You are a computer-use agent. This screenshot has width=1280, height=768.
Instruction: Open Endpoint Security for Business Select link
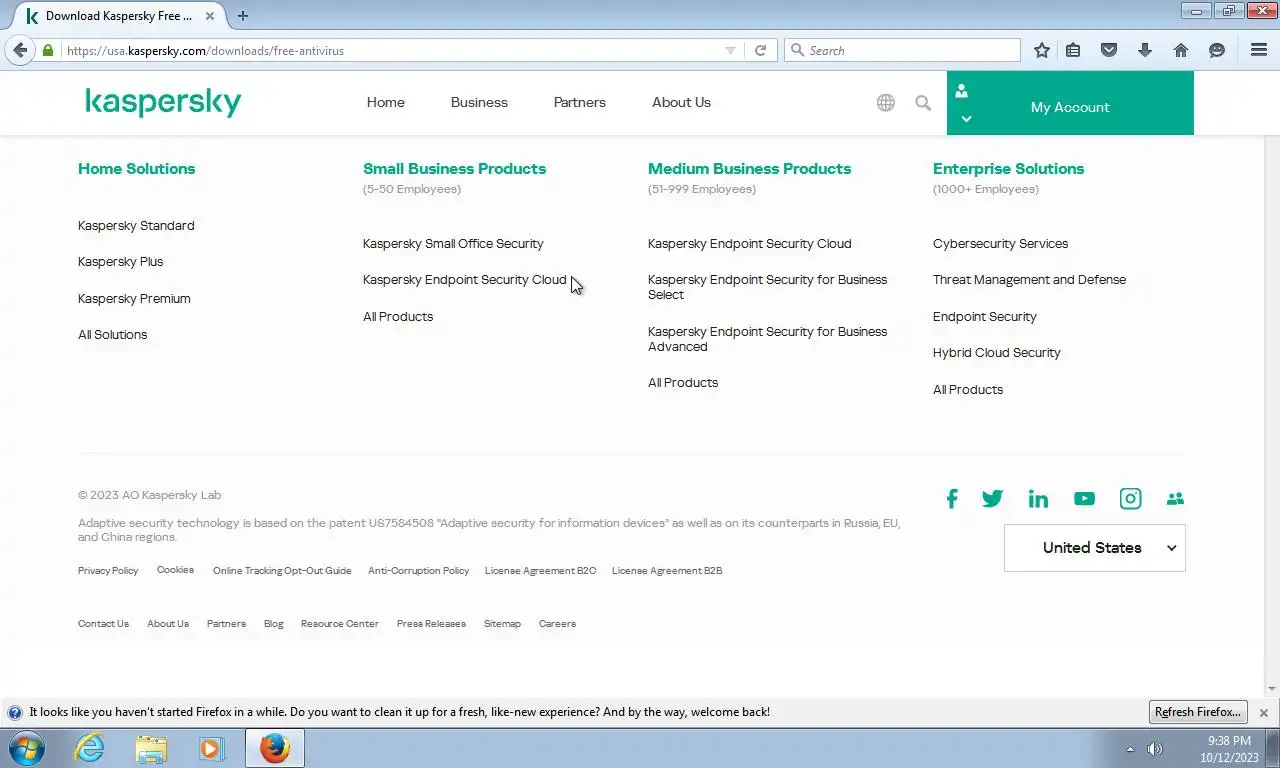767,287
